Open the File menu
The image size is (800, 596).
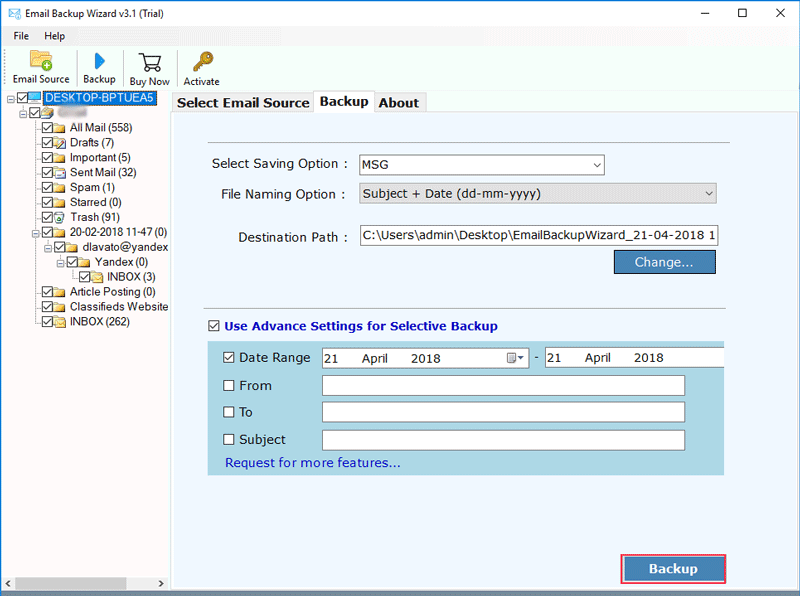tap(21, 36)
